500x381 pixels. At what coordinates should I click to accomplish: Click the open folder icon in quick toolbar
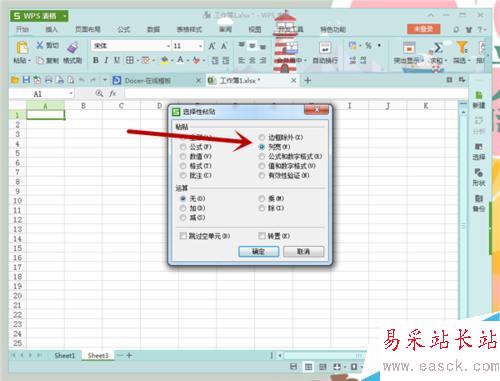(15, 80)
